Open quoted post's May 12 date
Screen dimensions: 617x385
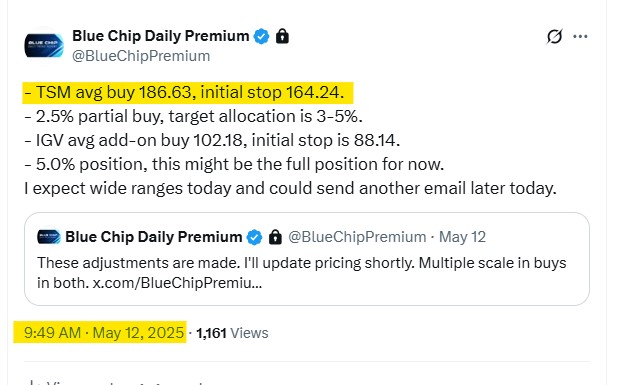pyautogui.click(x=462, y=237)
